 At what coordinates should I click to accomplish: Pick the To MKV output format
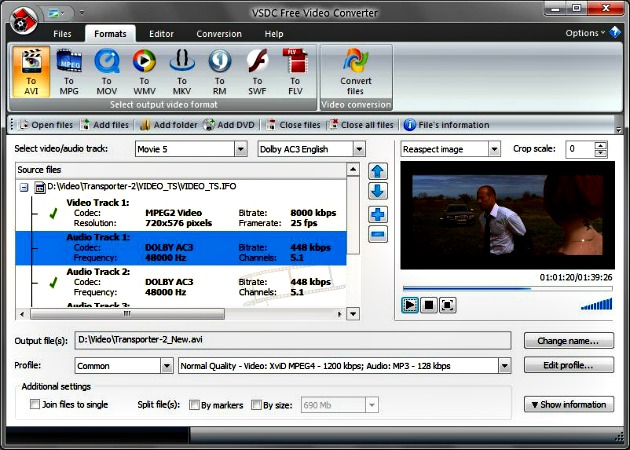[182, 72]
